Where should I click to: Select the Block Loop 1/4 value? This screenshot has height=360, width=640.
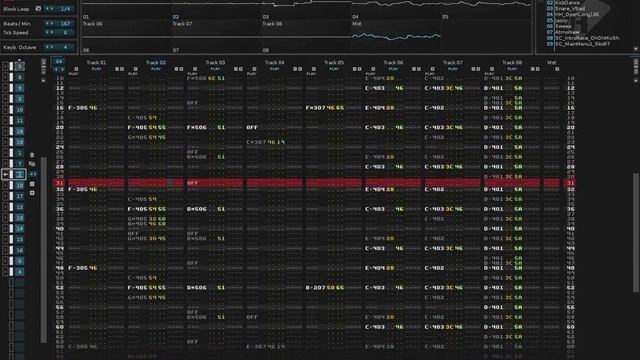tap(65, 9)
